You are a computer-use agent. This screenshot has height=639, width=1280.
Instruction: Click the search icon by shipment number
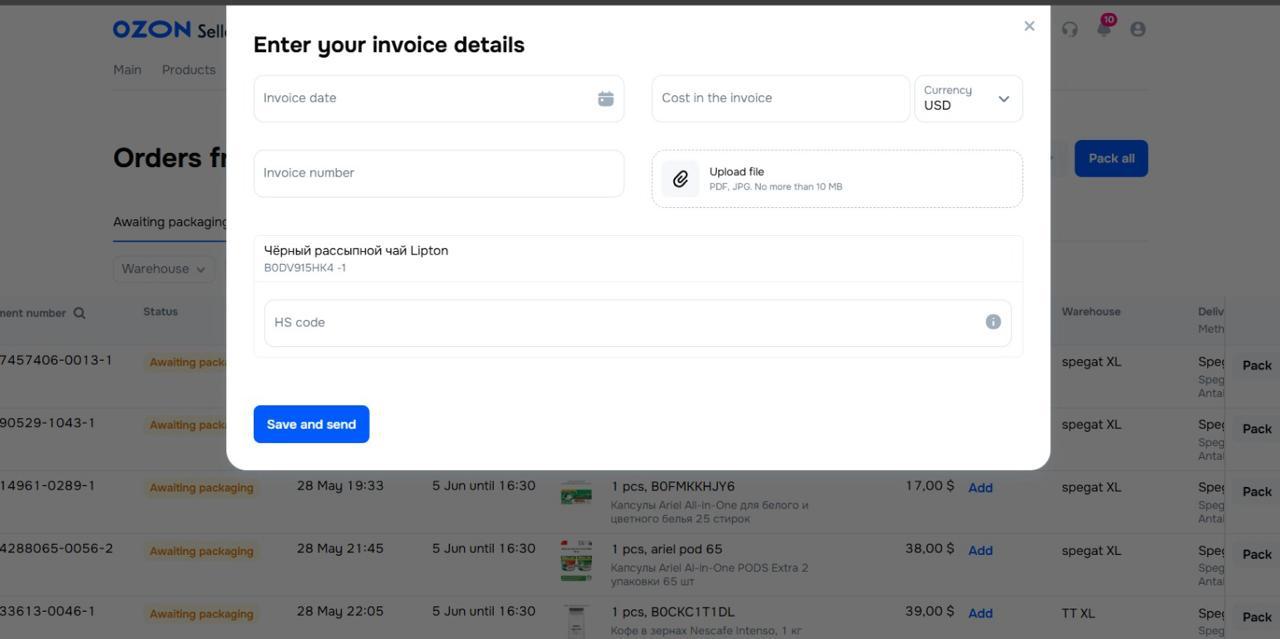[79, 313]
